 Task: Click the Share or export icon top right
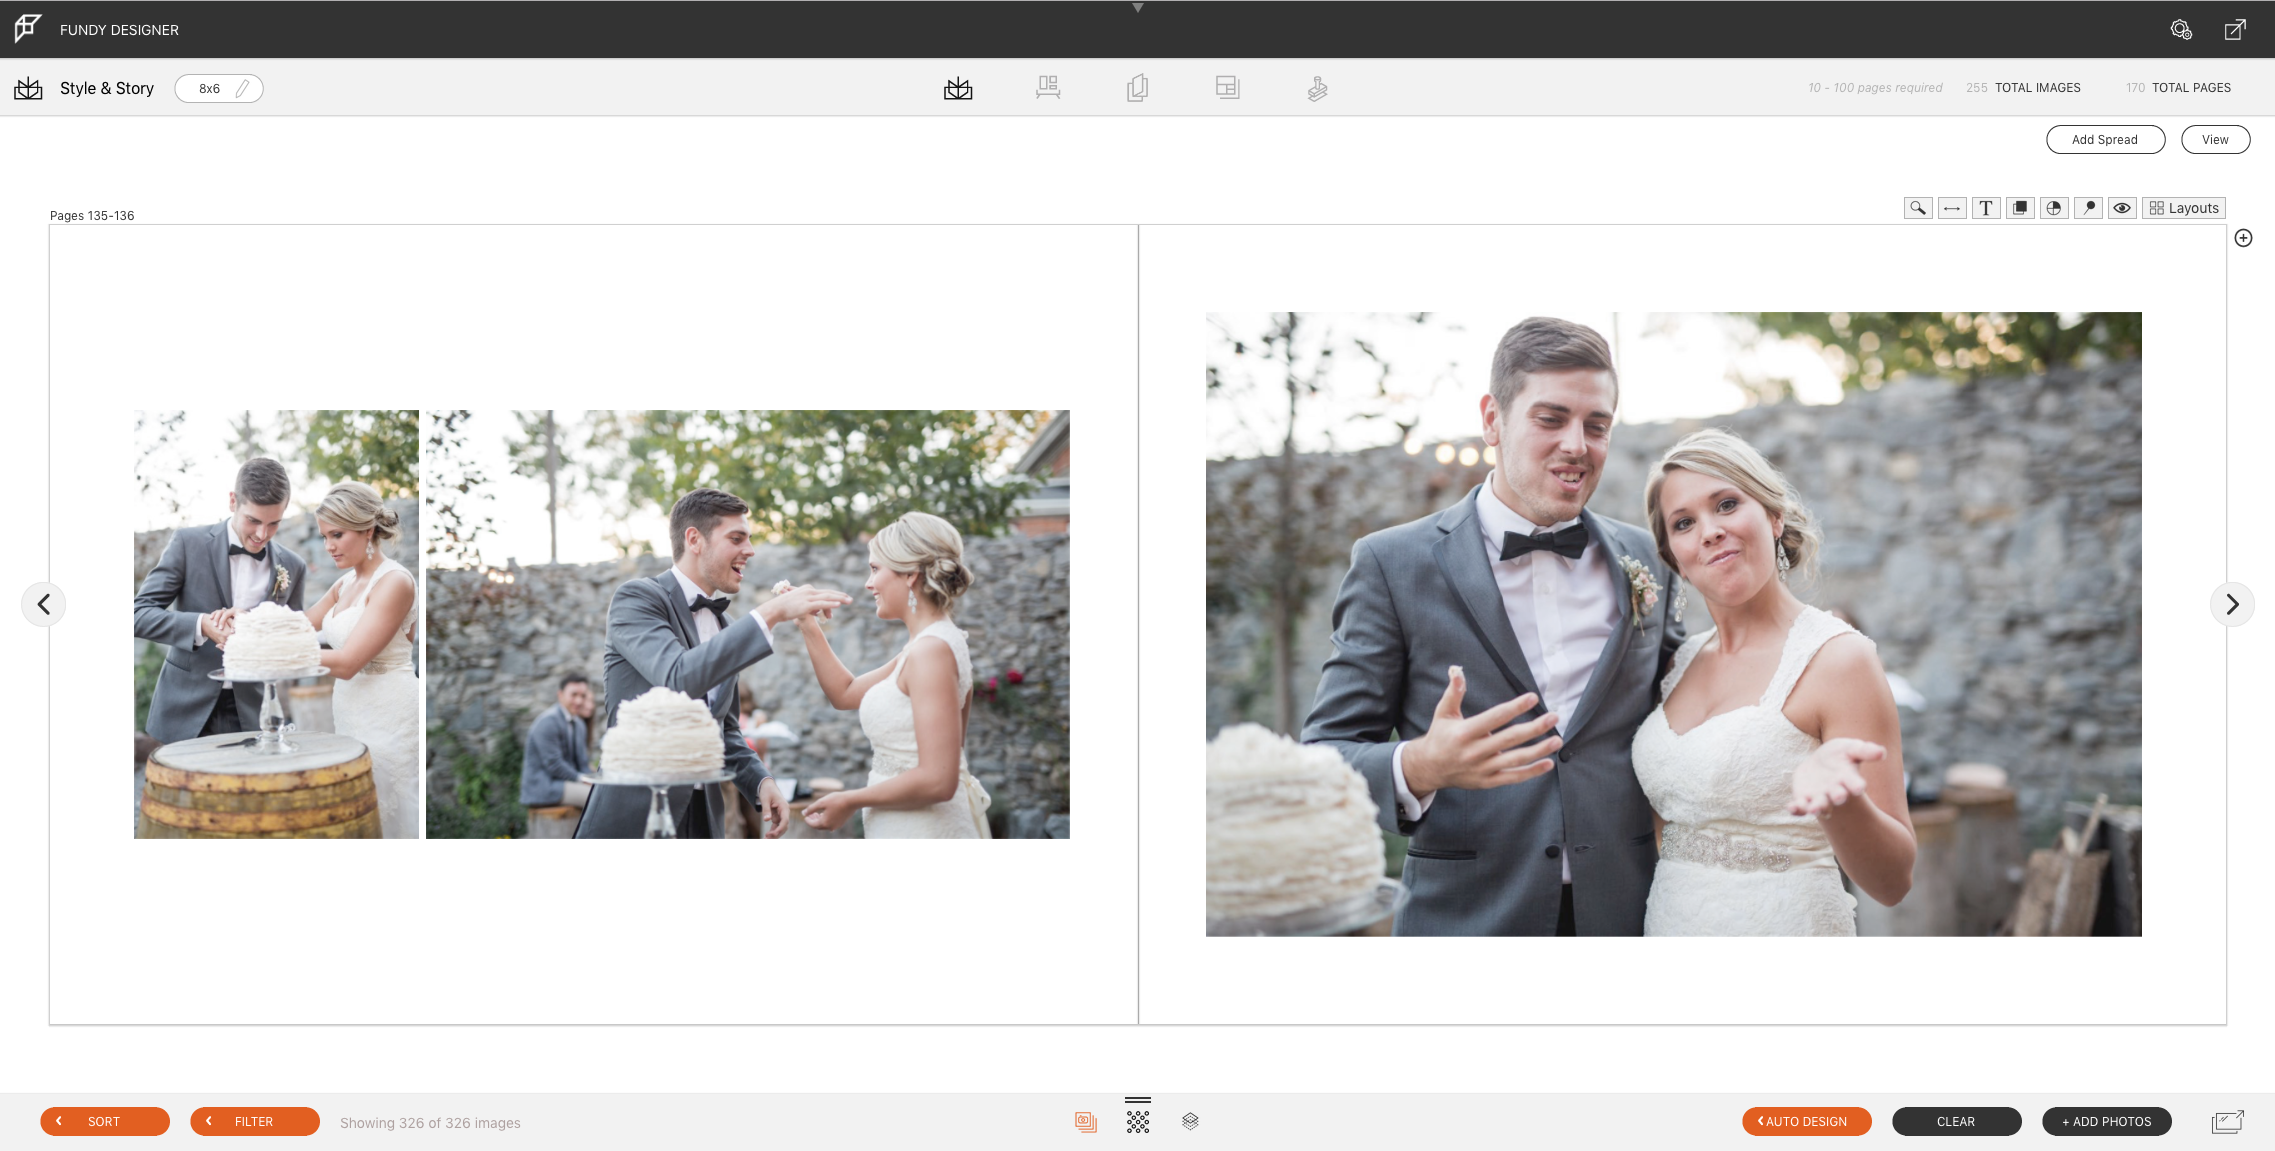tap(2235, 29)
